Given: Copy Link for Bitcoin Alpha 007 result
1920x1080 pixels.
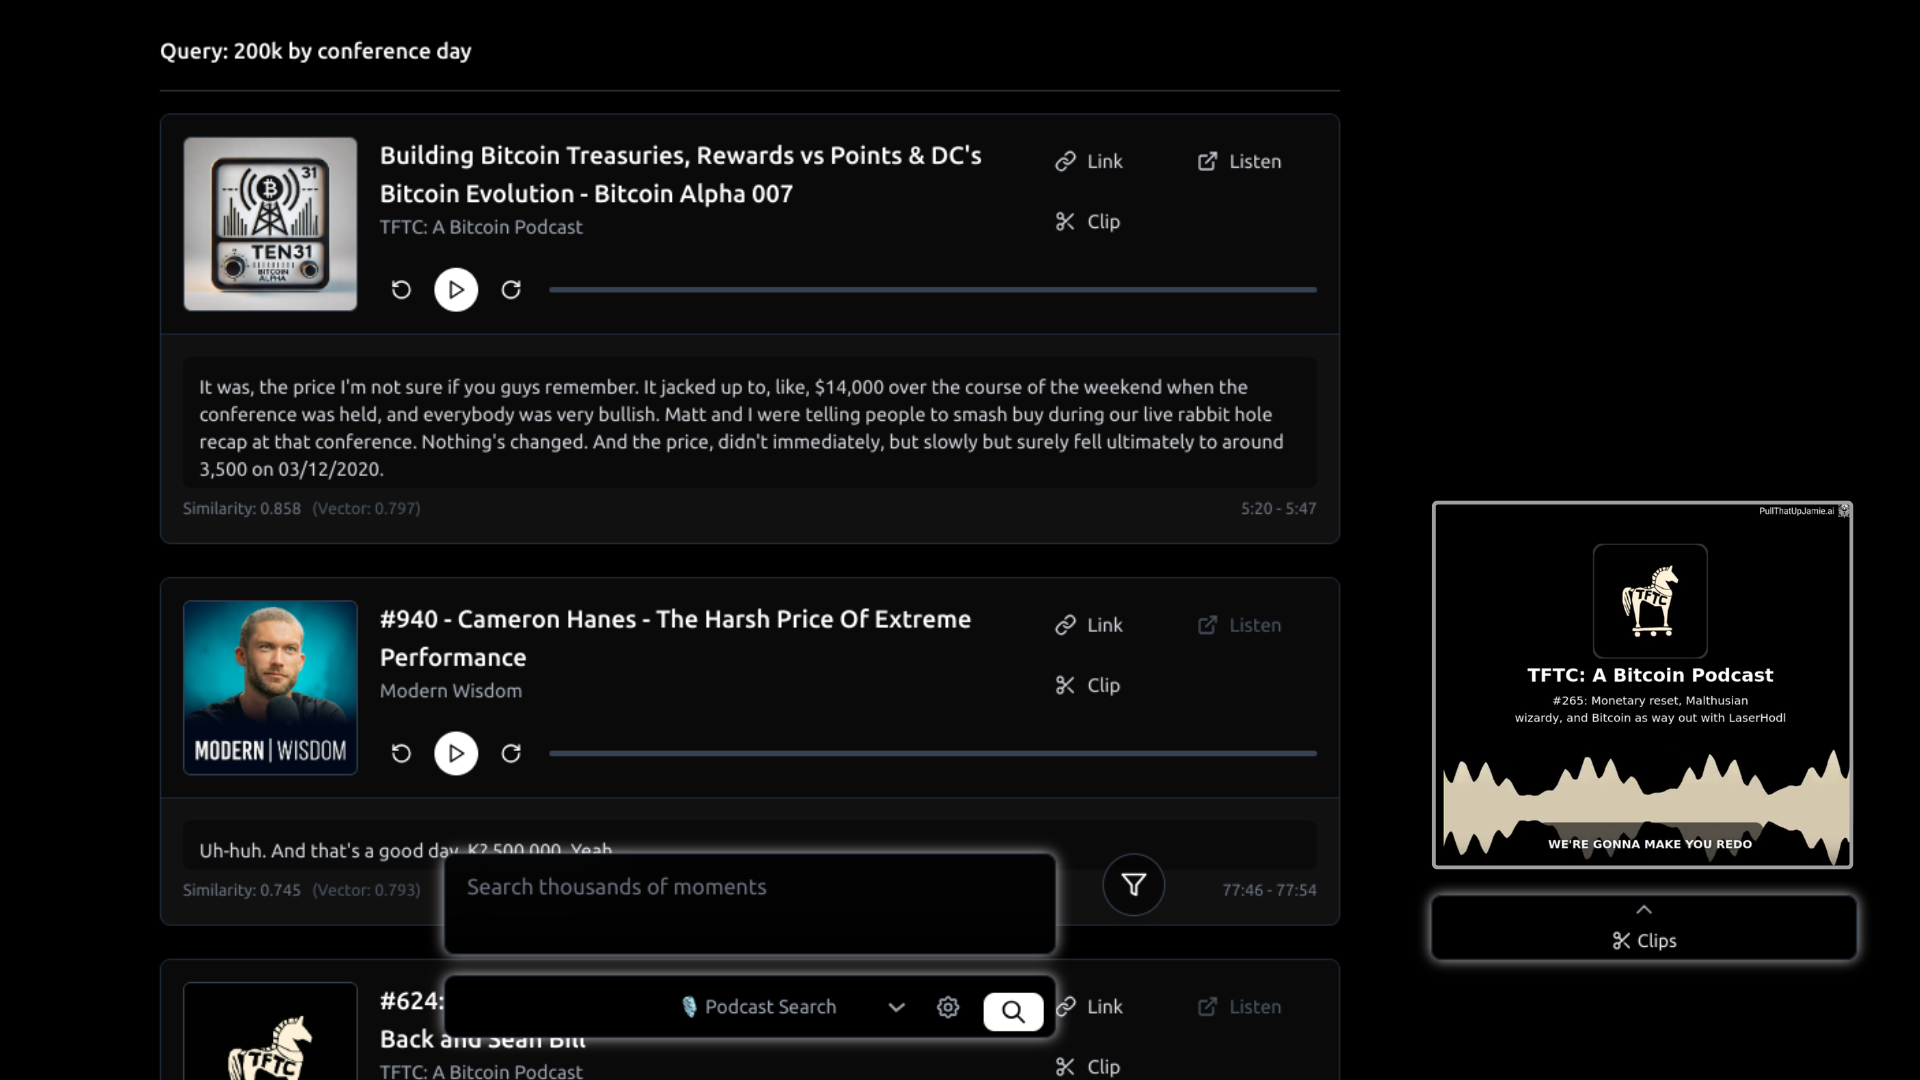Looking at the screenshot, I should click(x=1089, y=161).
